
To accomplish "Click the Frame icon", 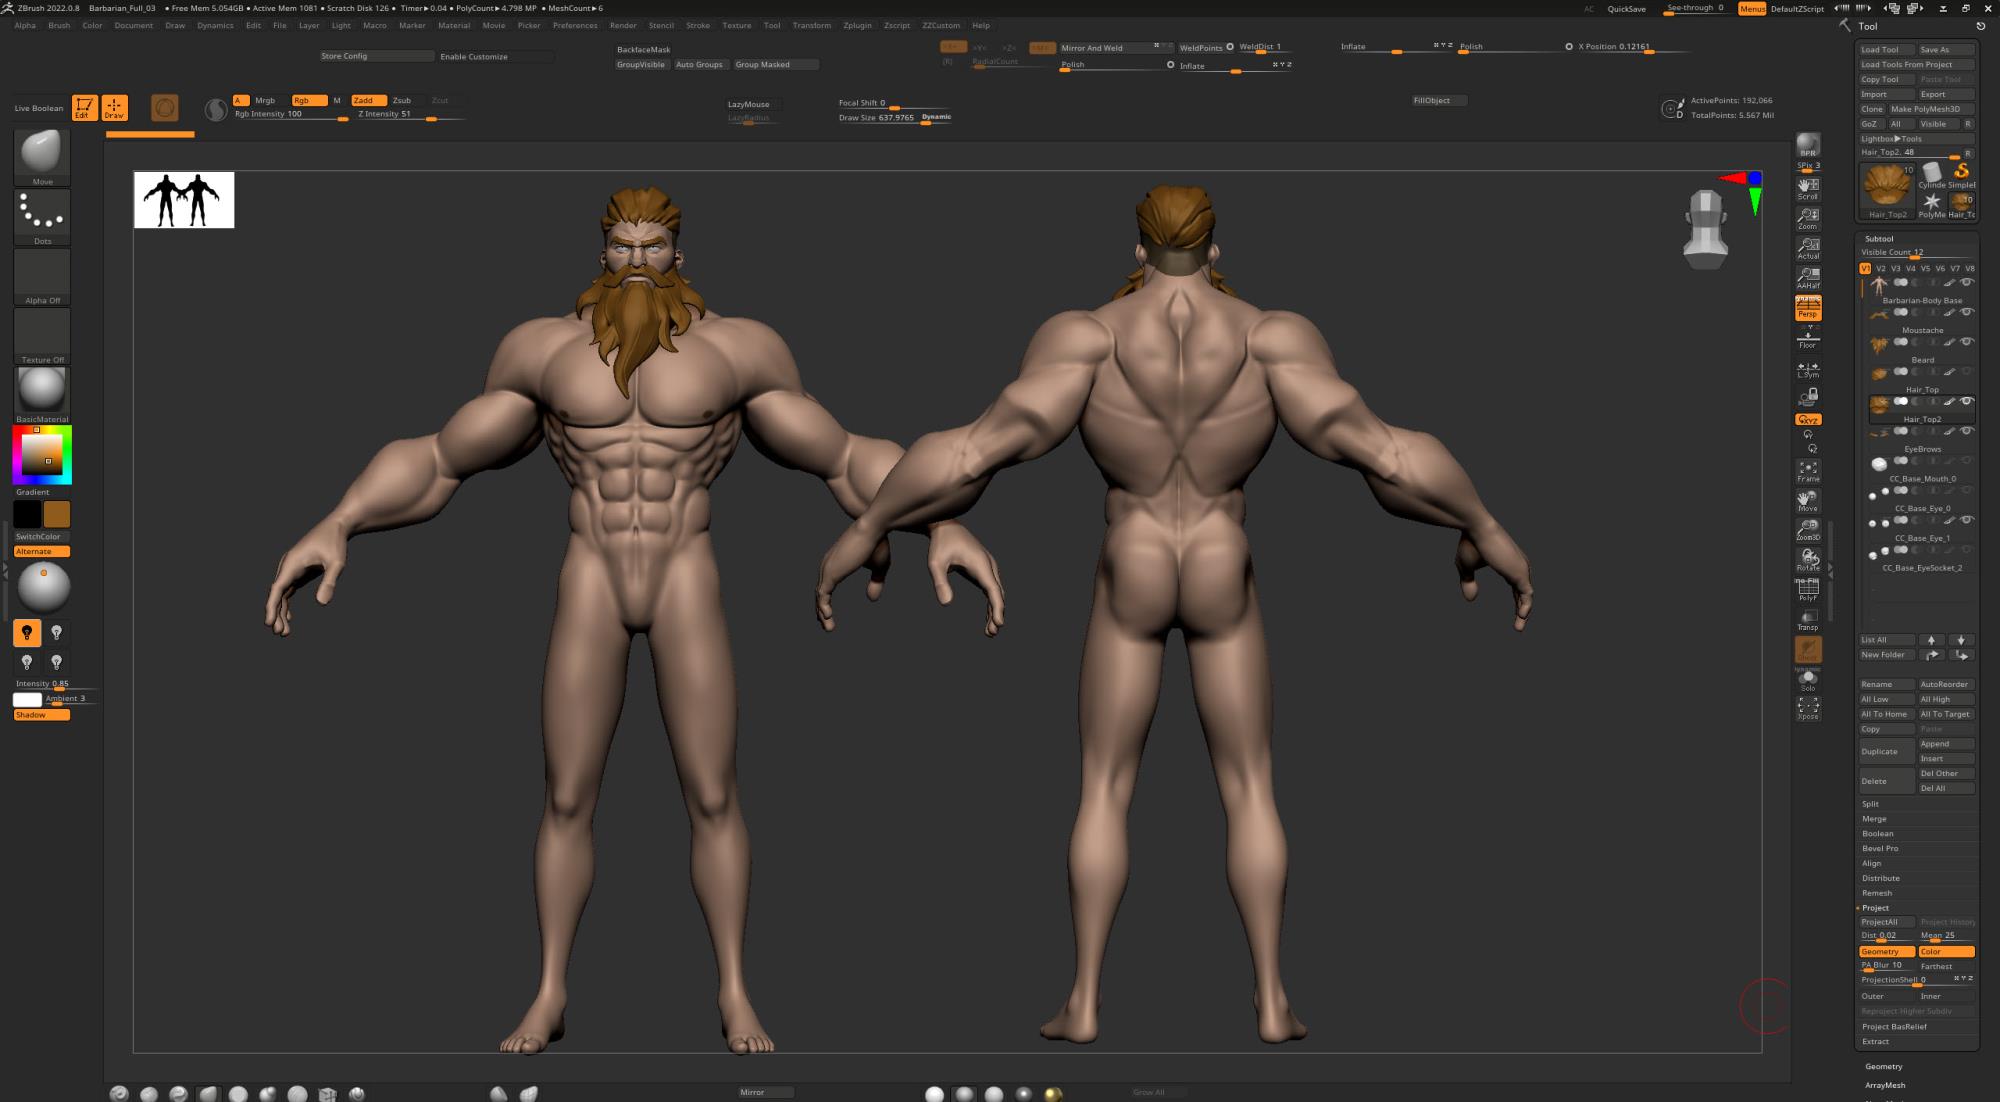I will click(1808, 471).
